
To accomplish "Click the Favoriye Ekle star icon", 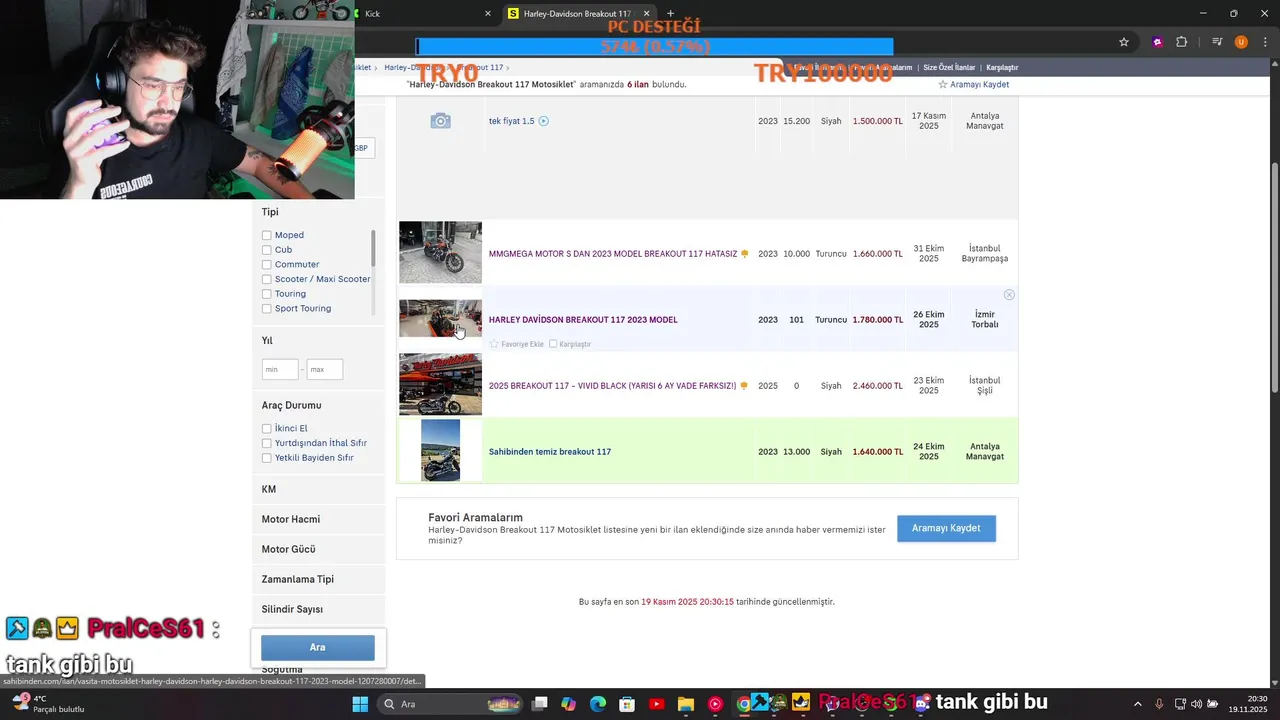I will click(x=494, y=344).
